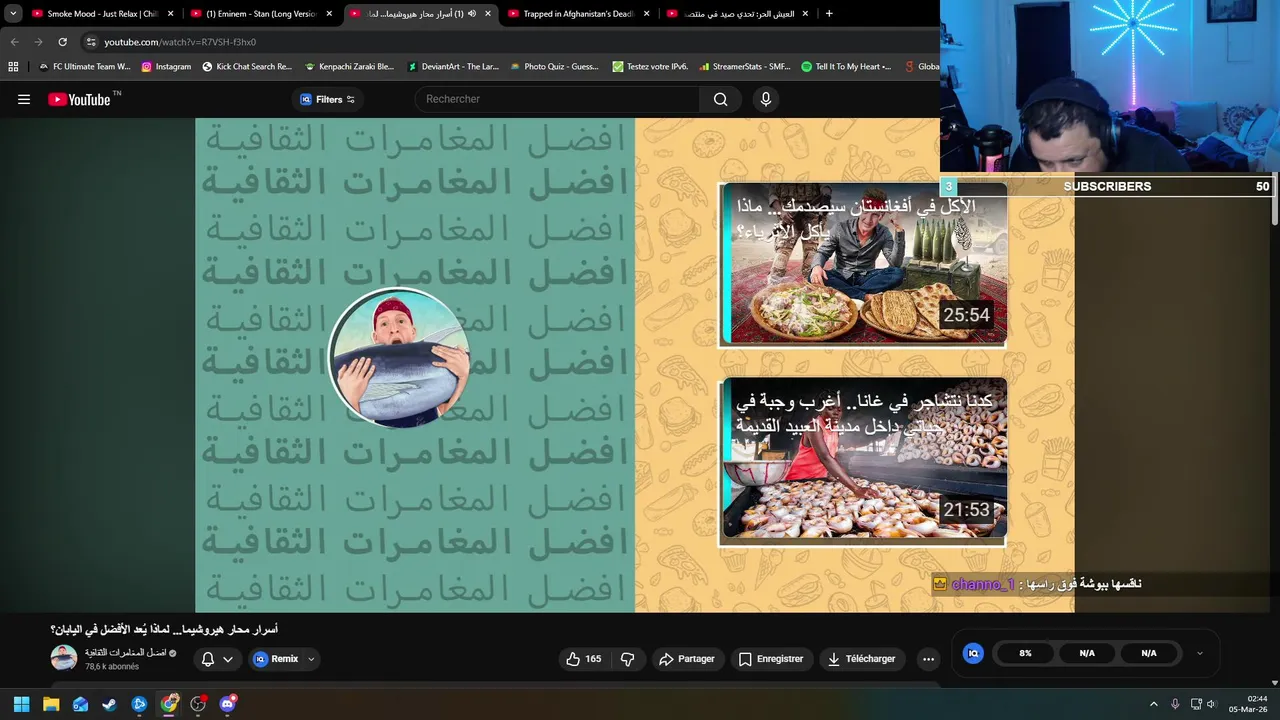Image resolution: width=1280 pixels, height=720 pixels.
Task: Open the Windows Start button
Action: coord(21,704)
